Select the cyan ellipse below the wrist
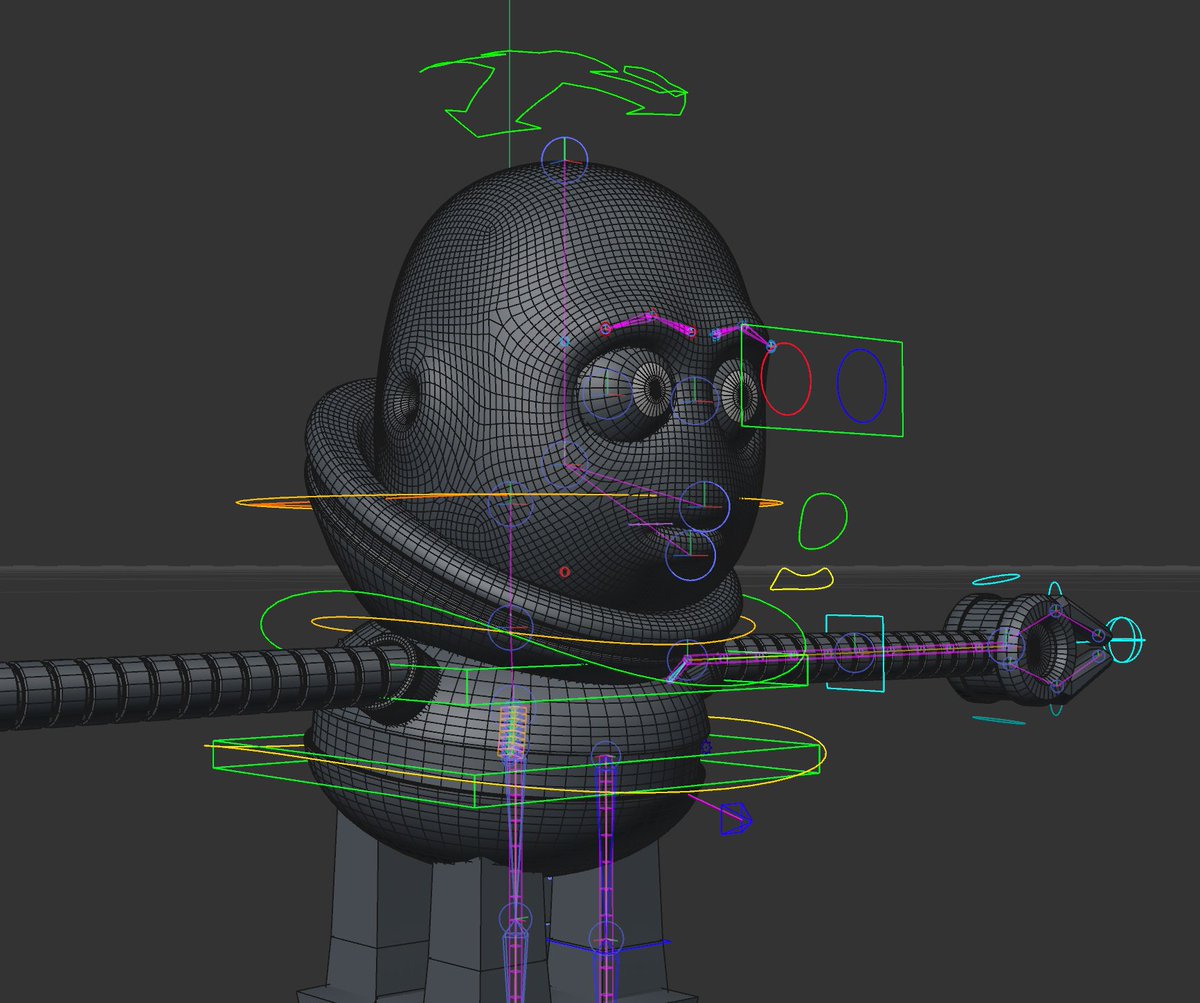 pyautogui.click(x=998, y=720)
